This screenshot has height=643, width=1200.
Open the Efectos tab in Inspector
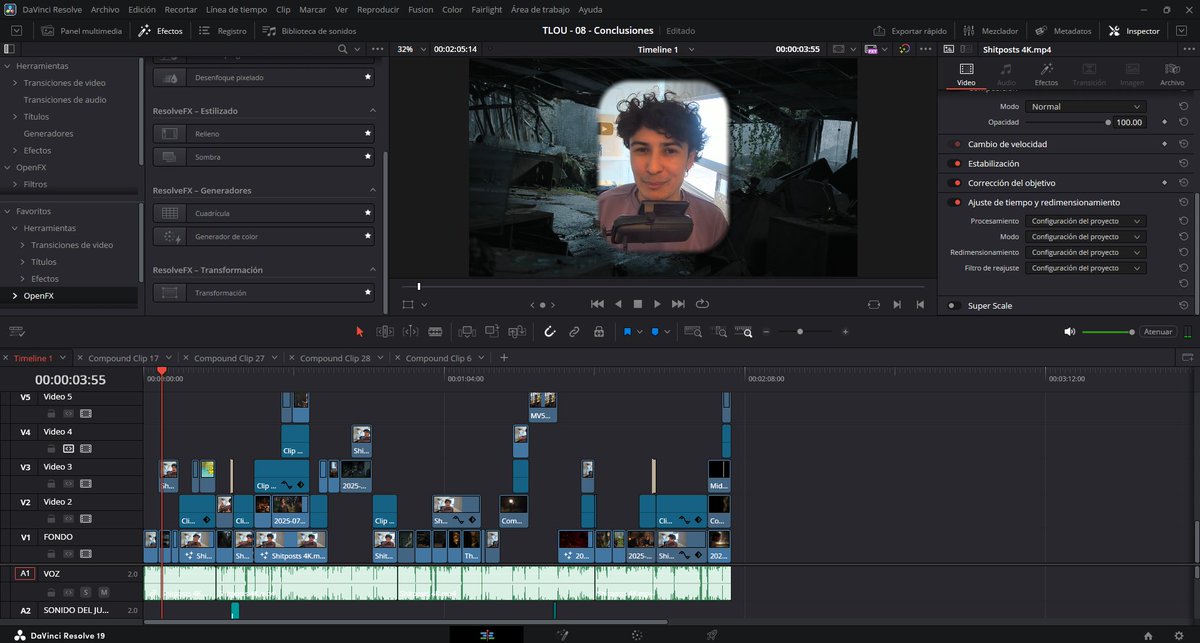coord(1046,74)
